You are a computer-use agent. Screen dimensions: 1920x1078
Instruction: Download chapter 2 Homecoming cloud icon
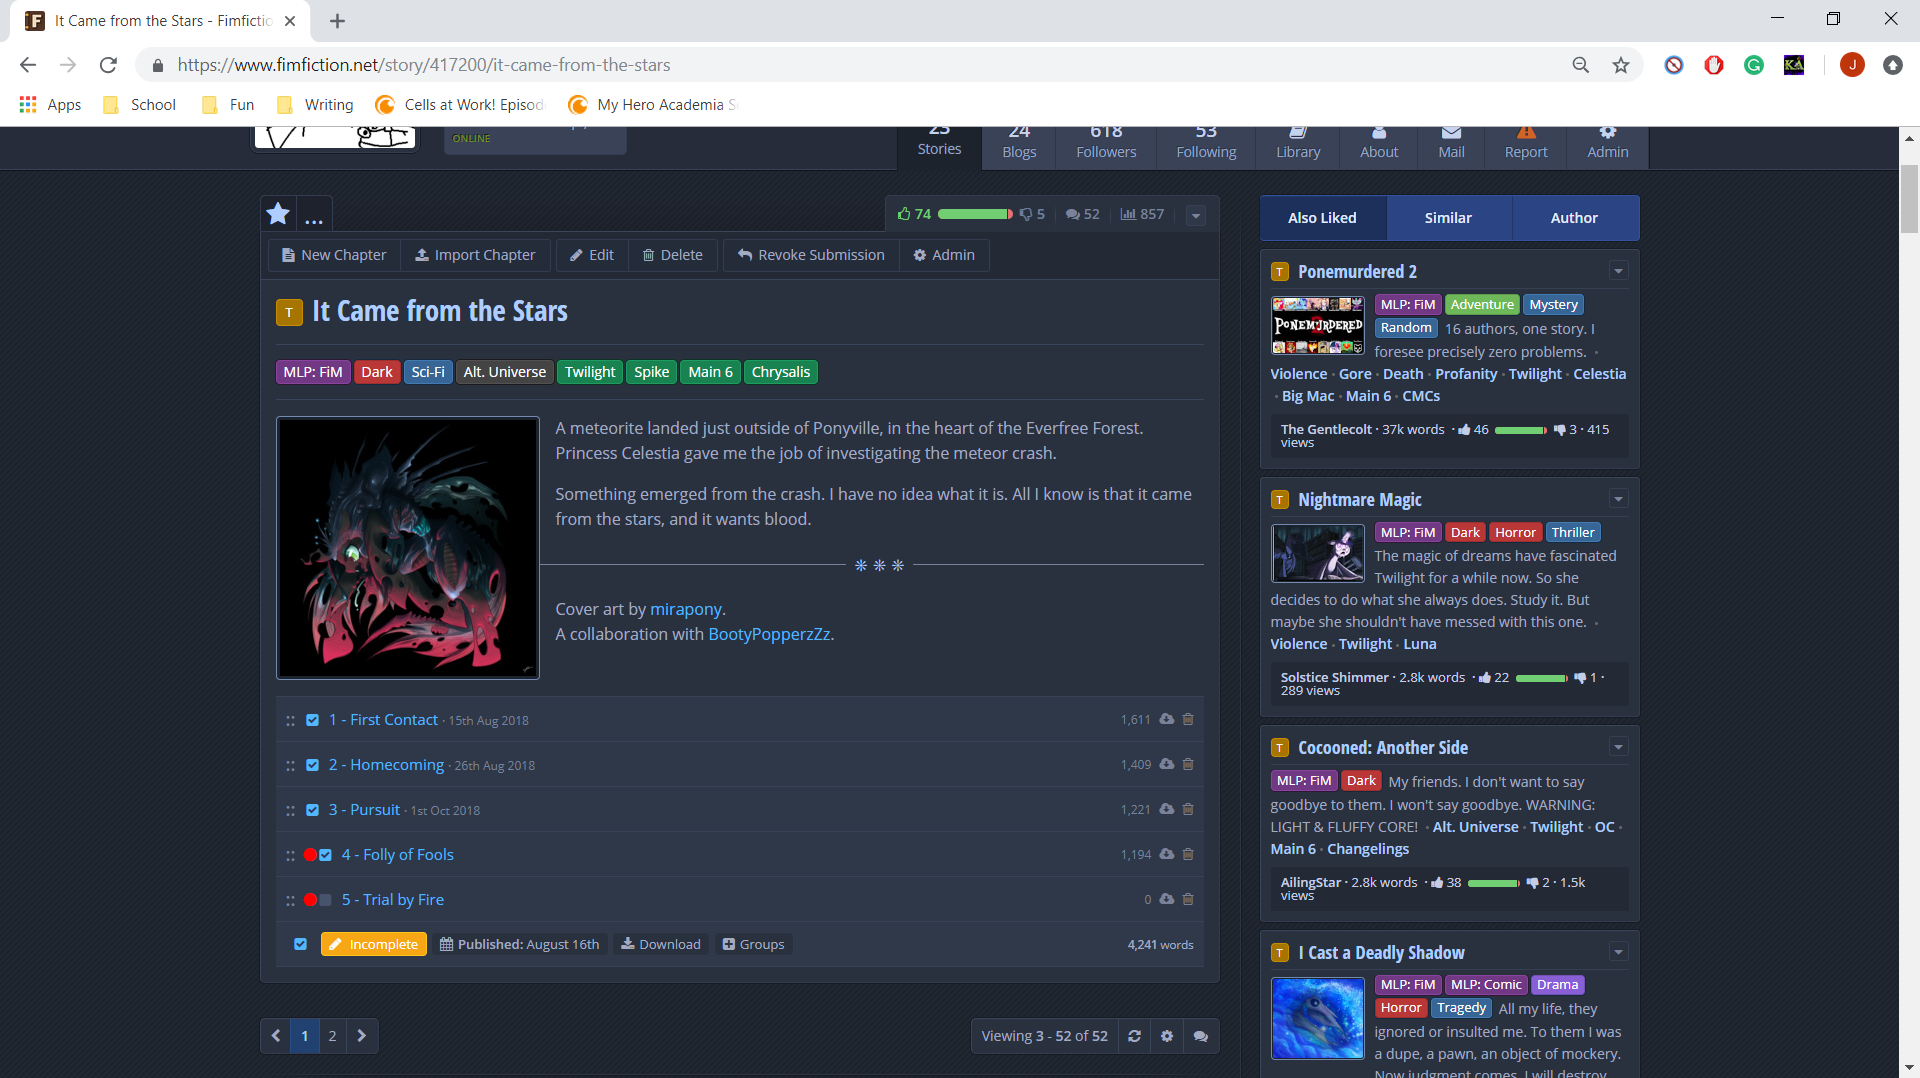(1166, 764)
